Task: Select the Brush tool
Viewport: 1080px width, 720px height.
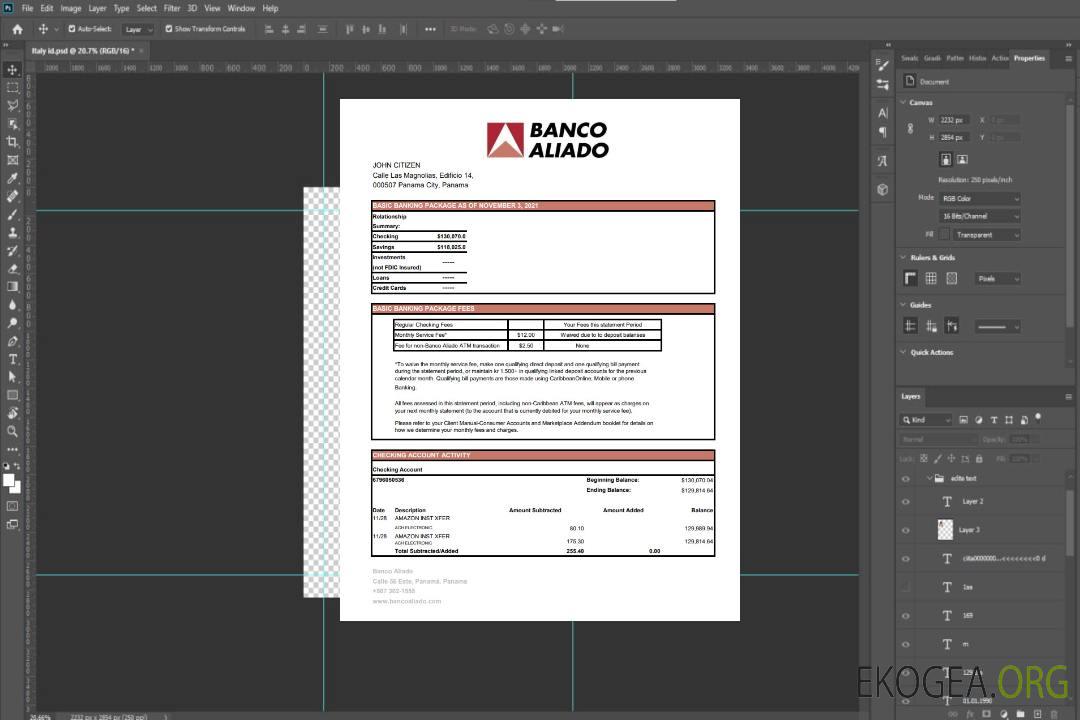Action: 12,214
